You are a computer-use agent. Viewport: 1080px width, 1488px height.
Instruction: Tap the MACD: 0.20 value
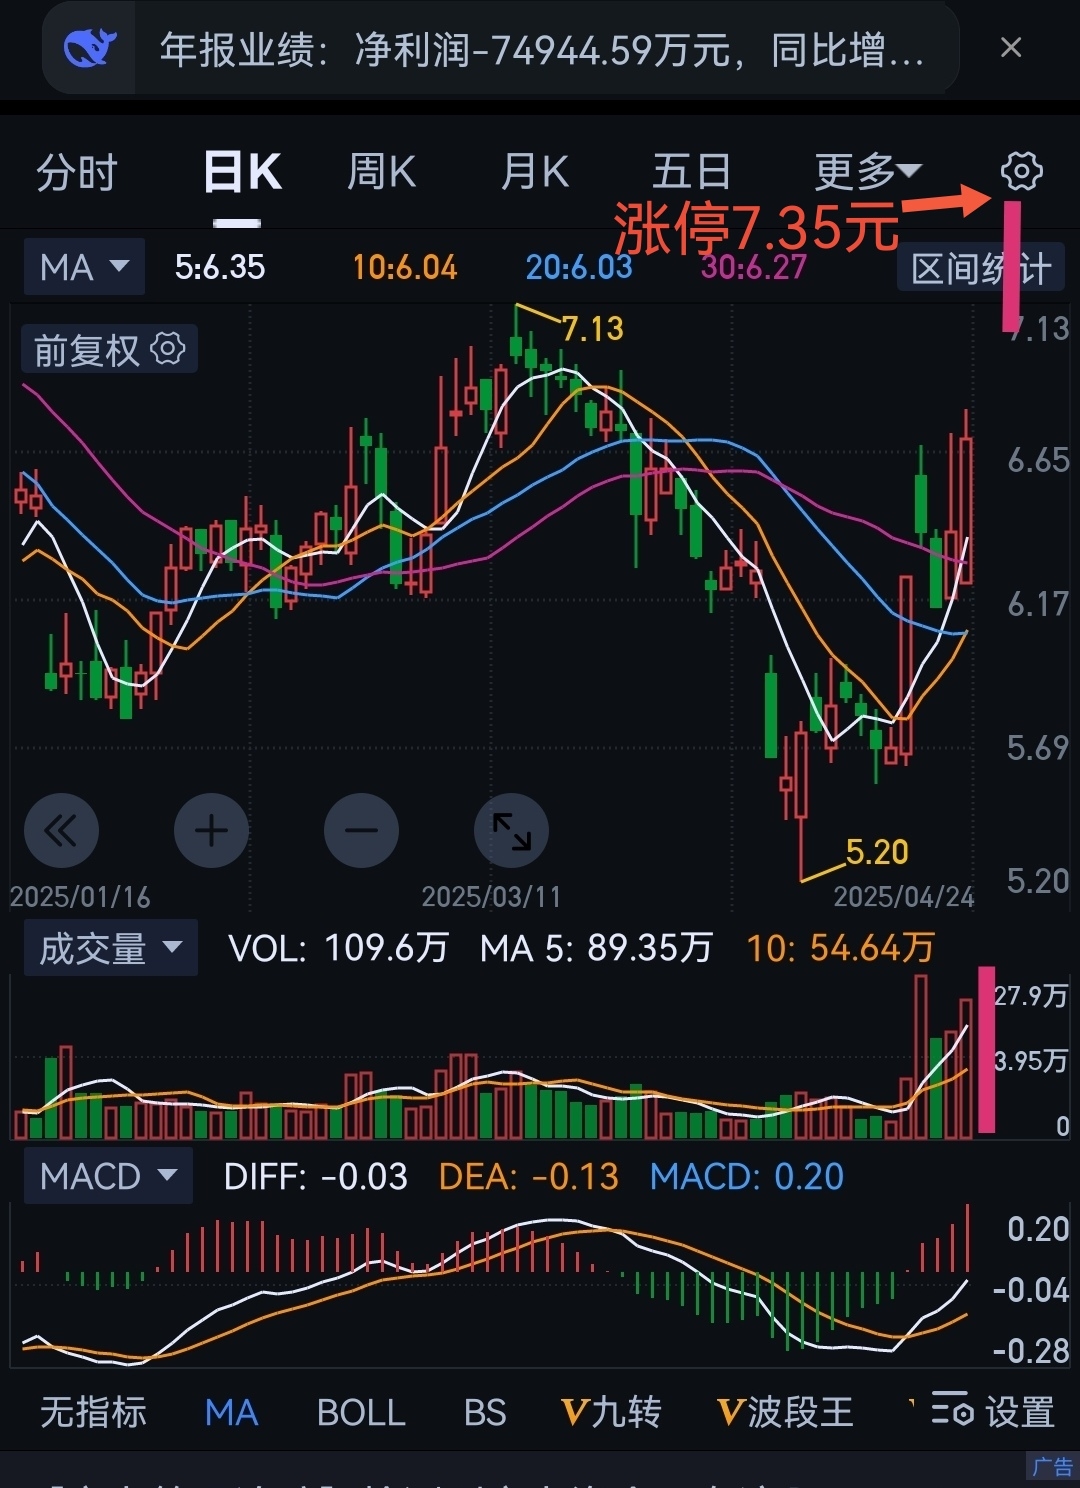(x=747, y=1177)
